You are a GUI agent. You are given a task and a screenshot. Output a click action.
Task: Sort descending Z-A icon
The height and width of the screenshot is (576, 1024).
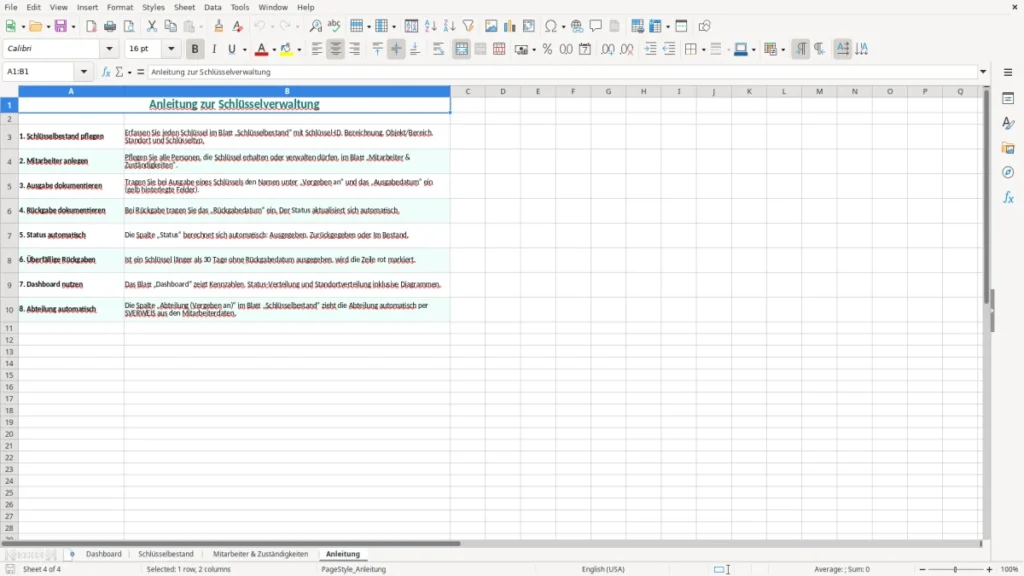pos(449,26)
